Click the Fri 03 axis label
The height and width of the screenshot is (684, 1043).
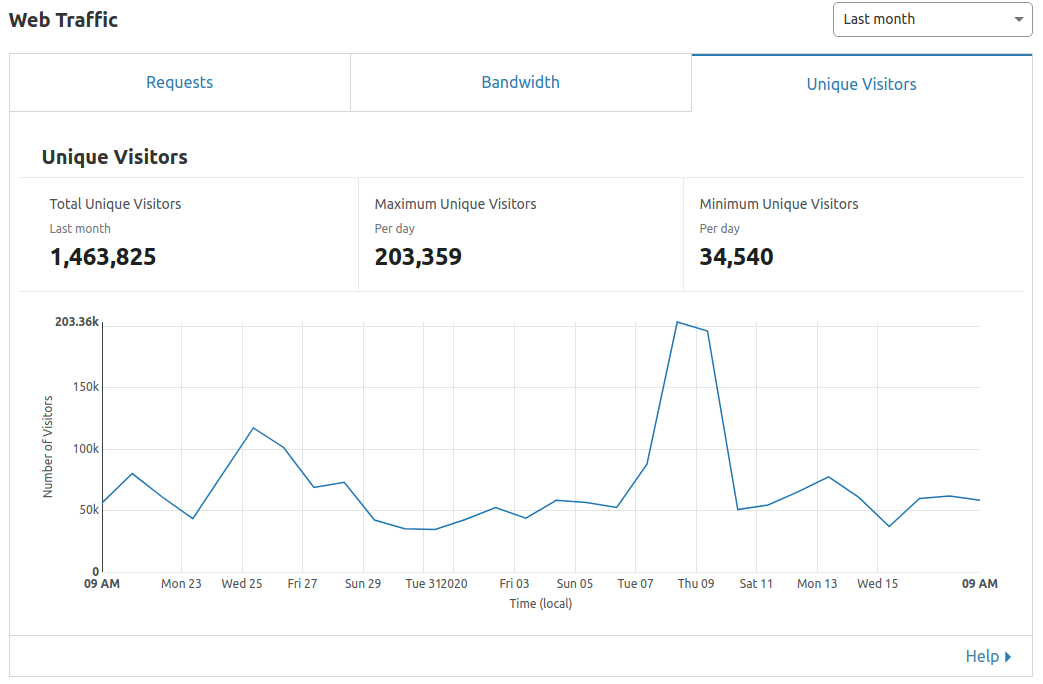(x=514, y=584)
